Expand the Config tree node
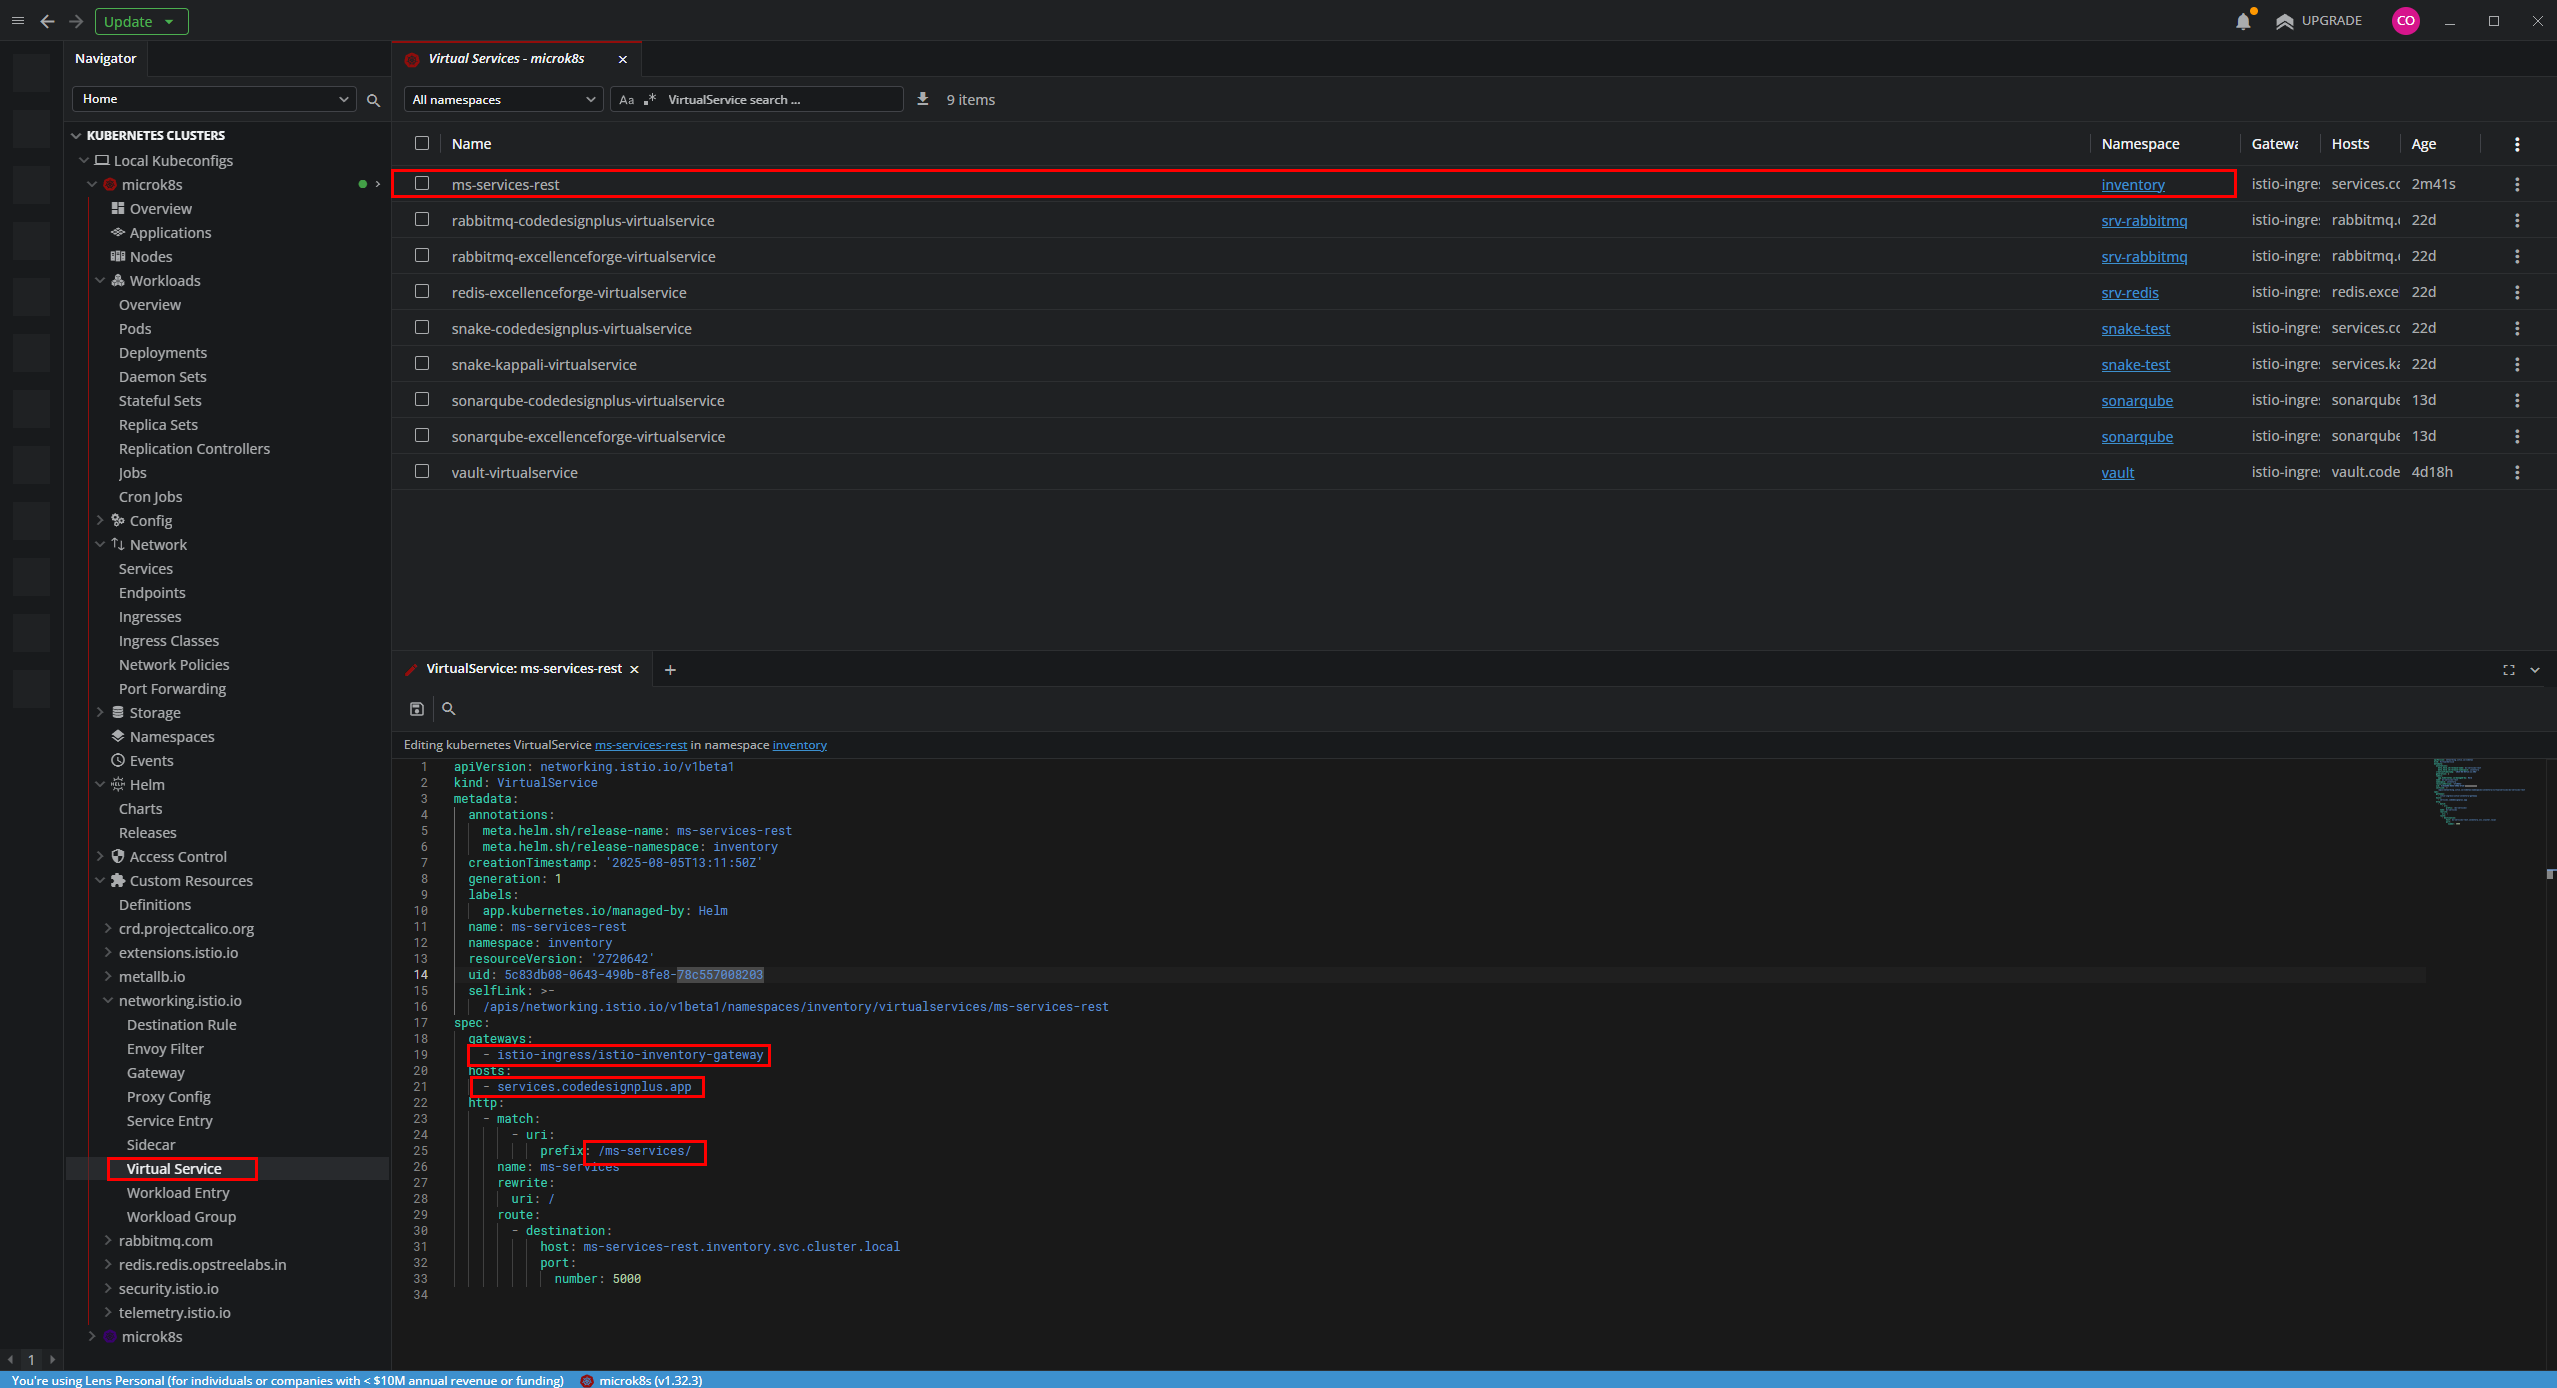The image size is (2557, 1388). click(100, 521)
